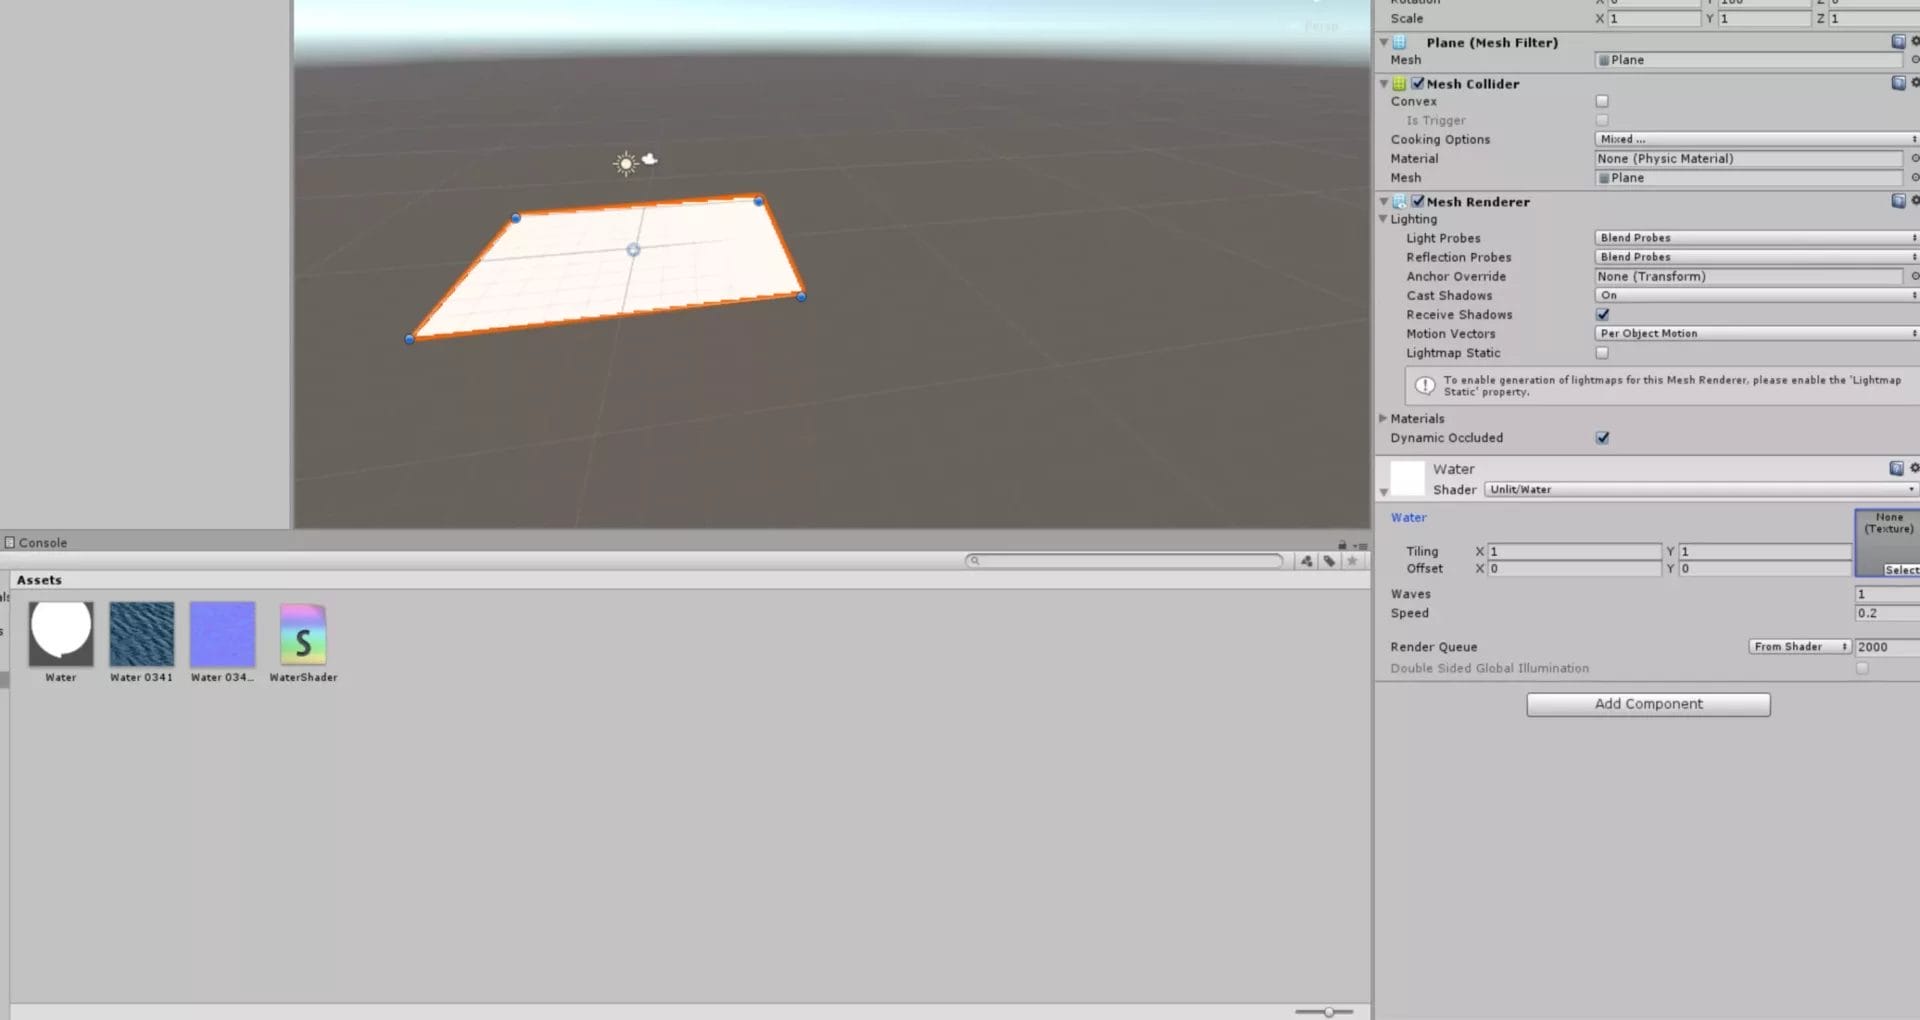Open Mesh Collider help reference icon
1920x1020 pixels.
point(1897,83)
